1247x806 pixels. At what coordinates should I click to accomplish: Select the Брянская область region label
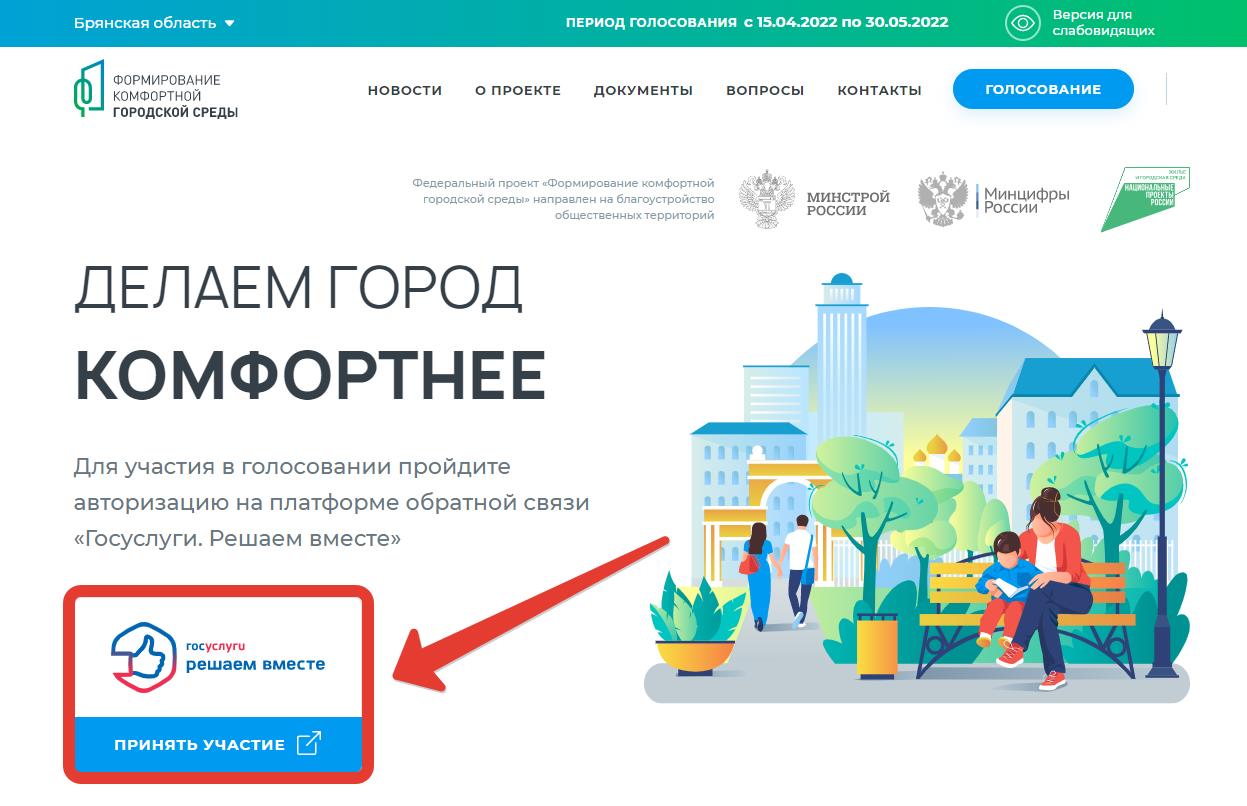[x=145, y=23]
